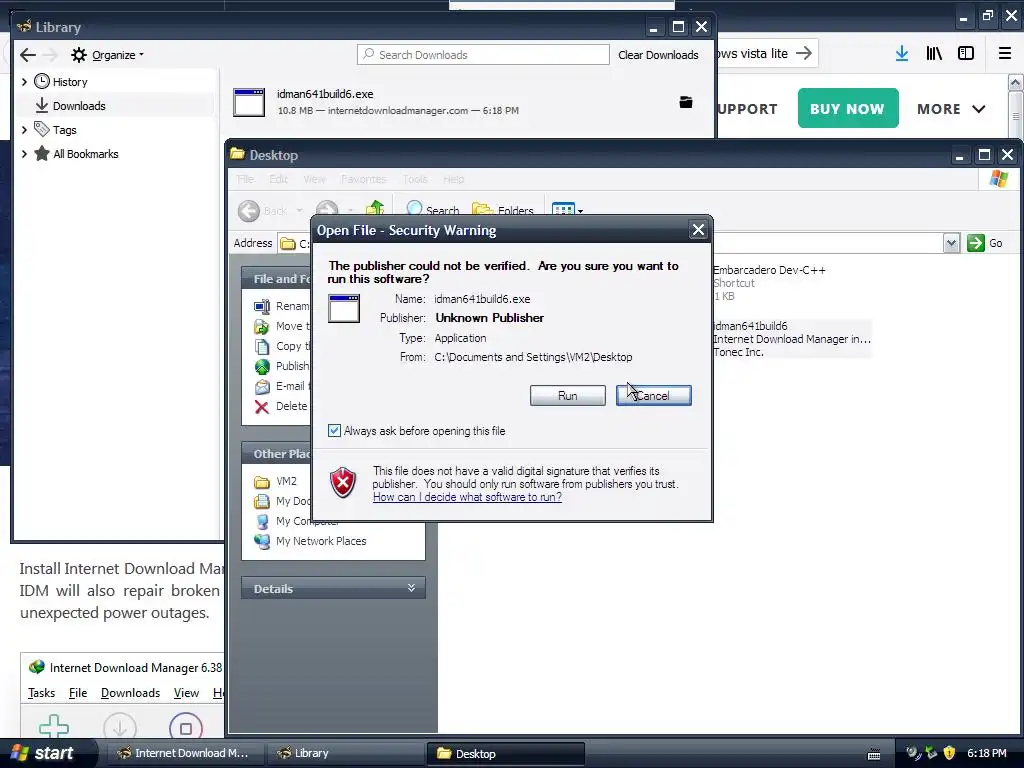Toggle Folders view in Desktop window toolbar
The image size is (1024, 768).
pyautogui.click(x=502, y=210)
